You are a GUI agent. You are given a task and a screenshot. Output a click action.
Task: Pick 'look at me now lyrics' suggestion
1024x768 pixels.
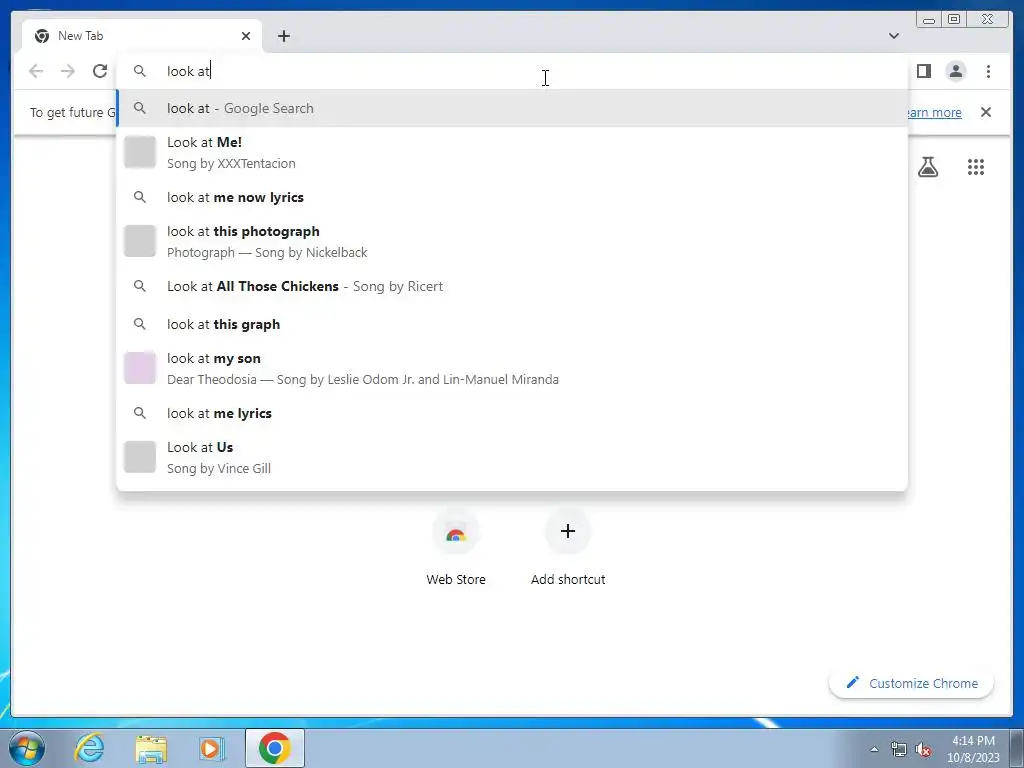pyautogui.click(x=512, y=197)
